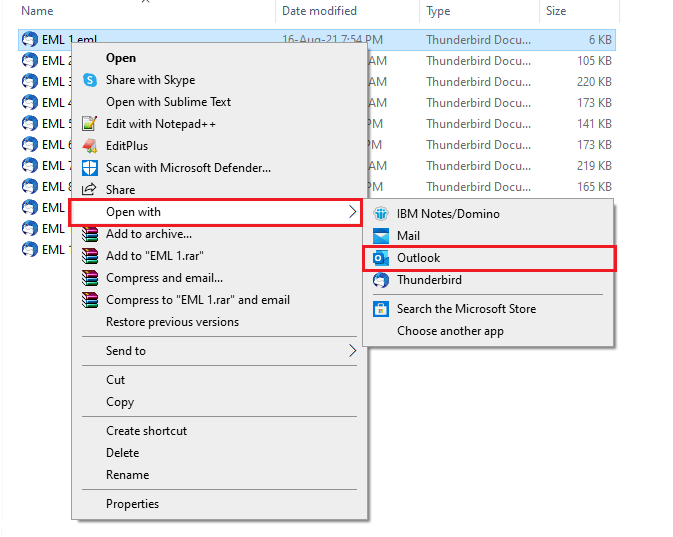The height and width of the screenshot is (537, 673).
Task: Sort by the Date modified column header
Action: coord(319,11)
